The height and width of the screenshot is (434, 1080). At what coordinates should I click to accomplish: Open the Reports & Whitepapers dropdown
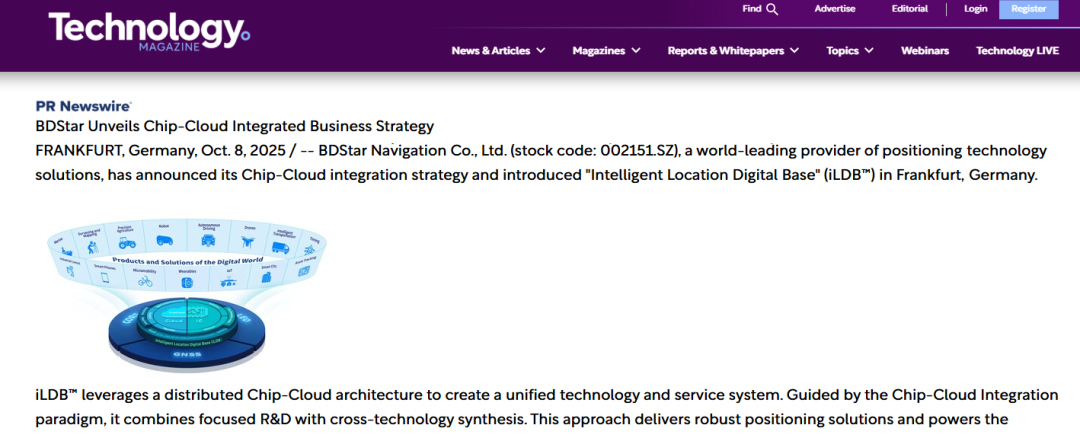[733, 50]
